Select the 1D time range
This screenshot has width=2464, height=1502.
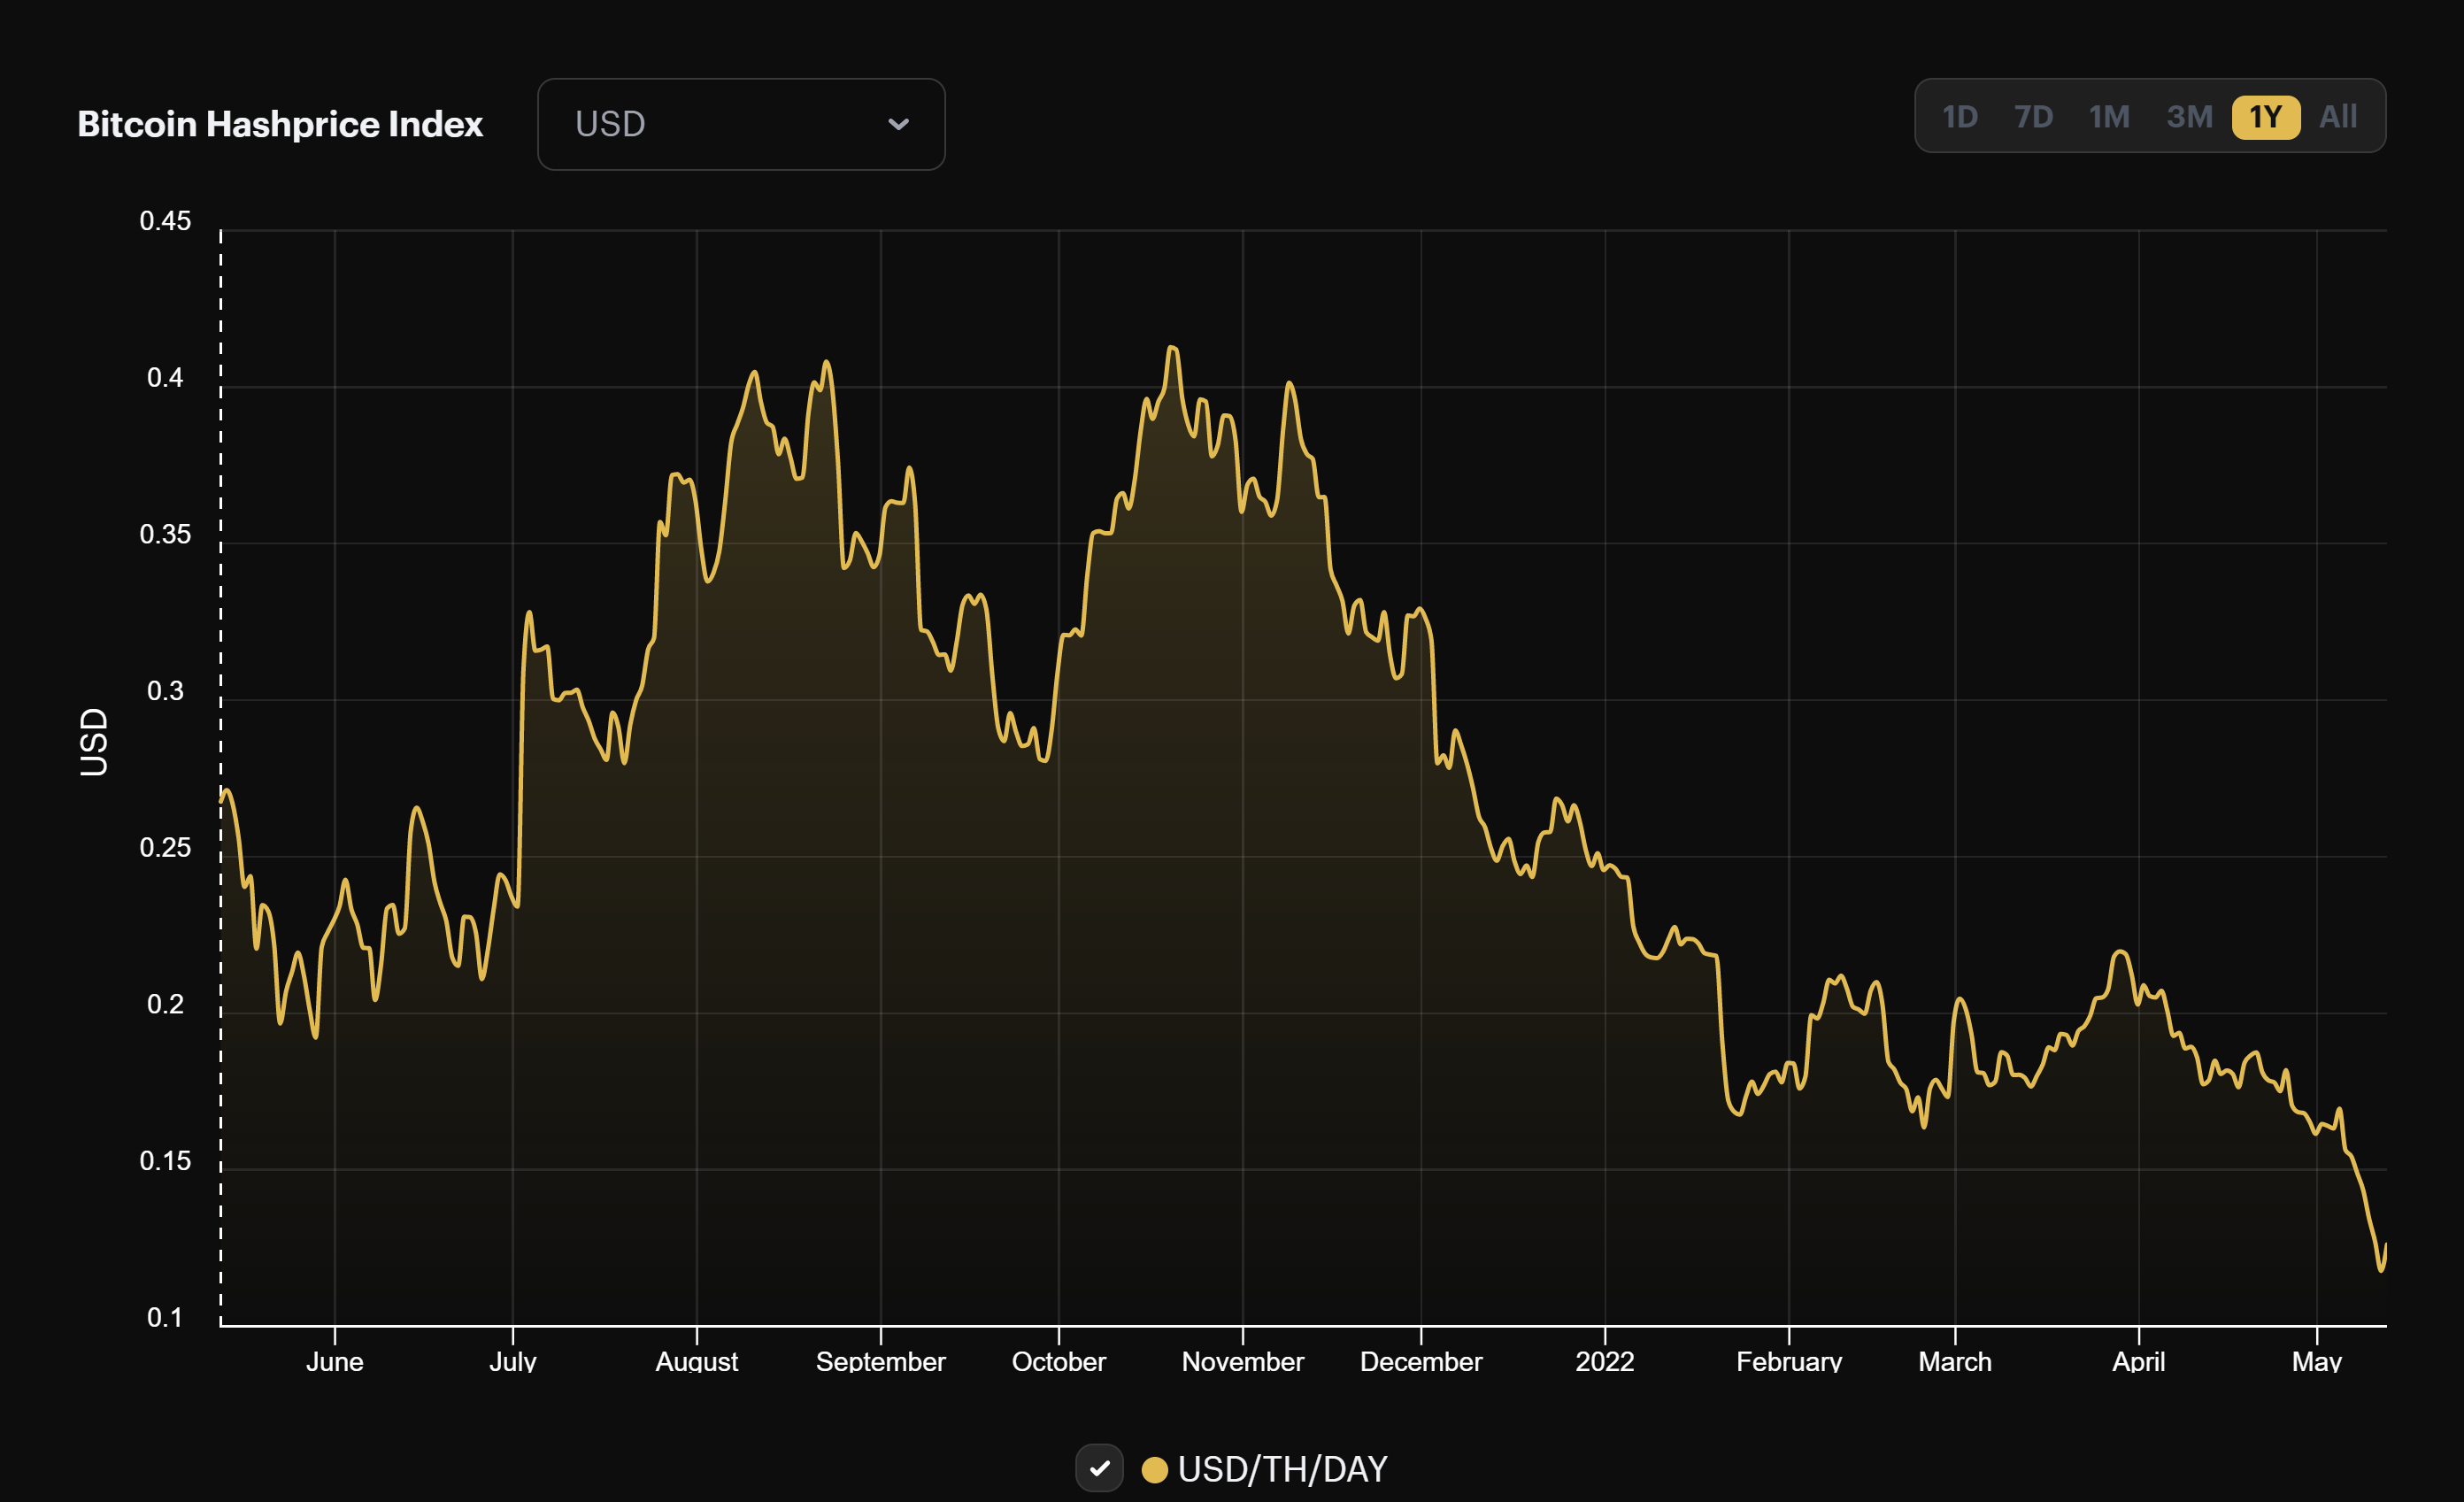(1960, 116)
